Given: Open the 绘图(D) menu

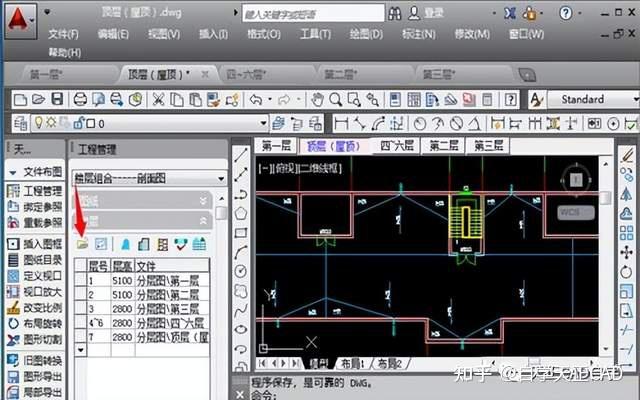Looking at the screenshot, I should [366, 33].
